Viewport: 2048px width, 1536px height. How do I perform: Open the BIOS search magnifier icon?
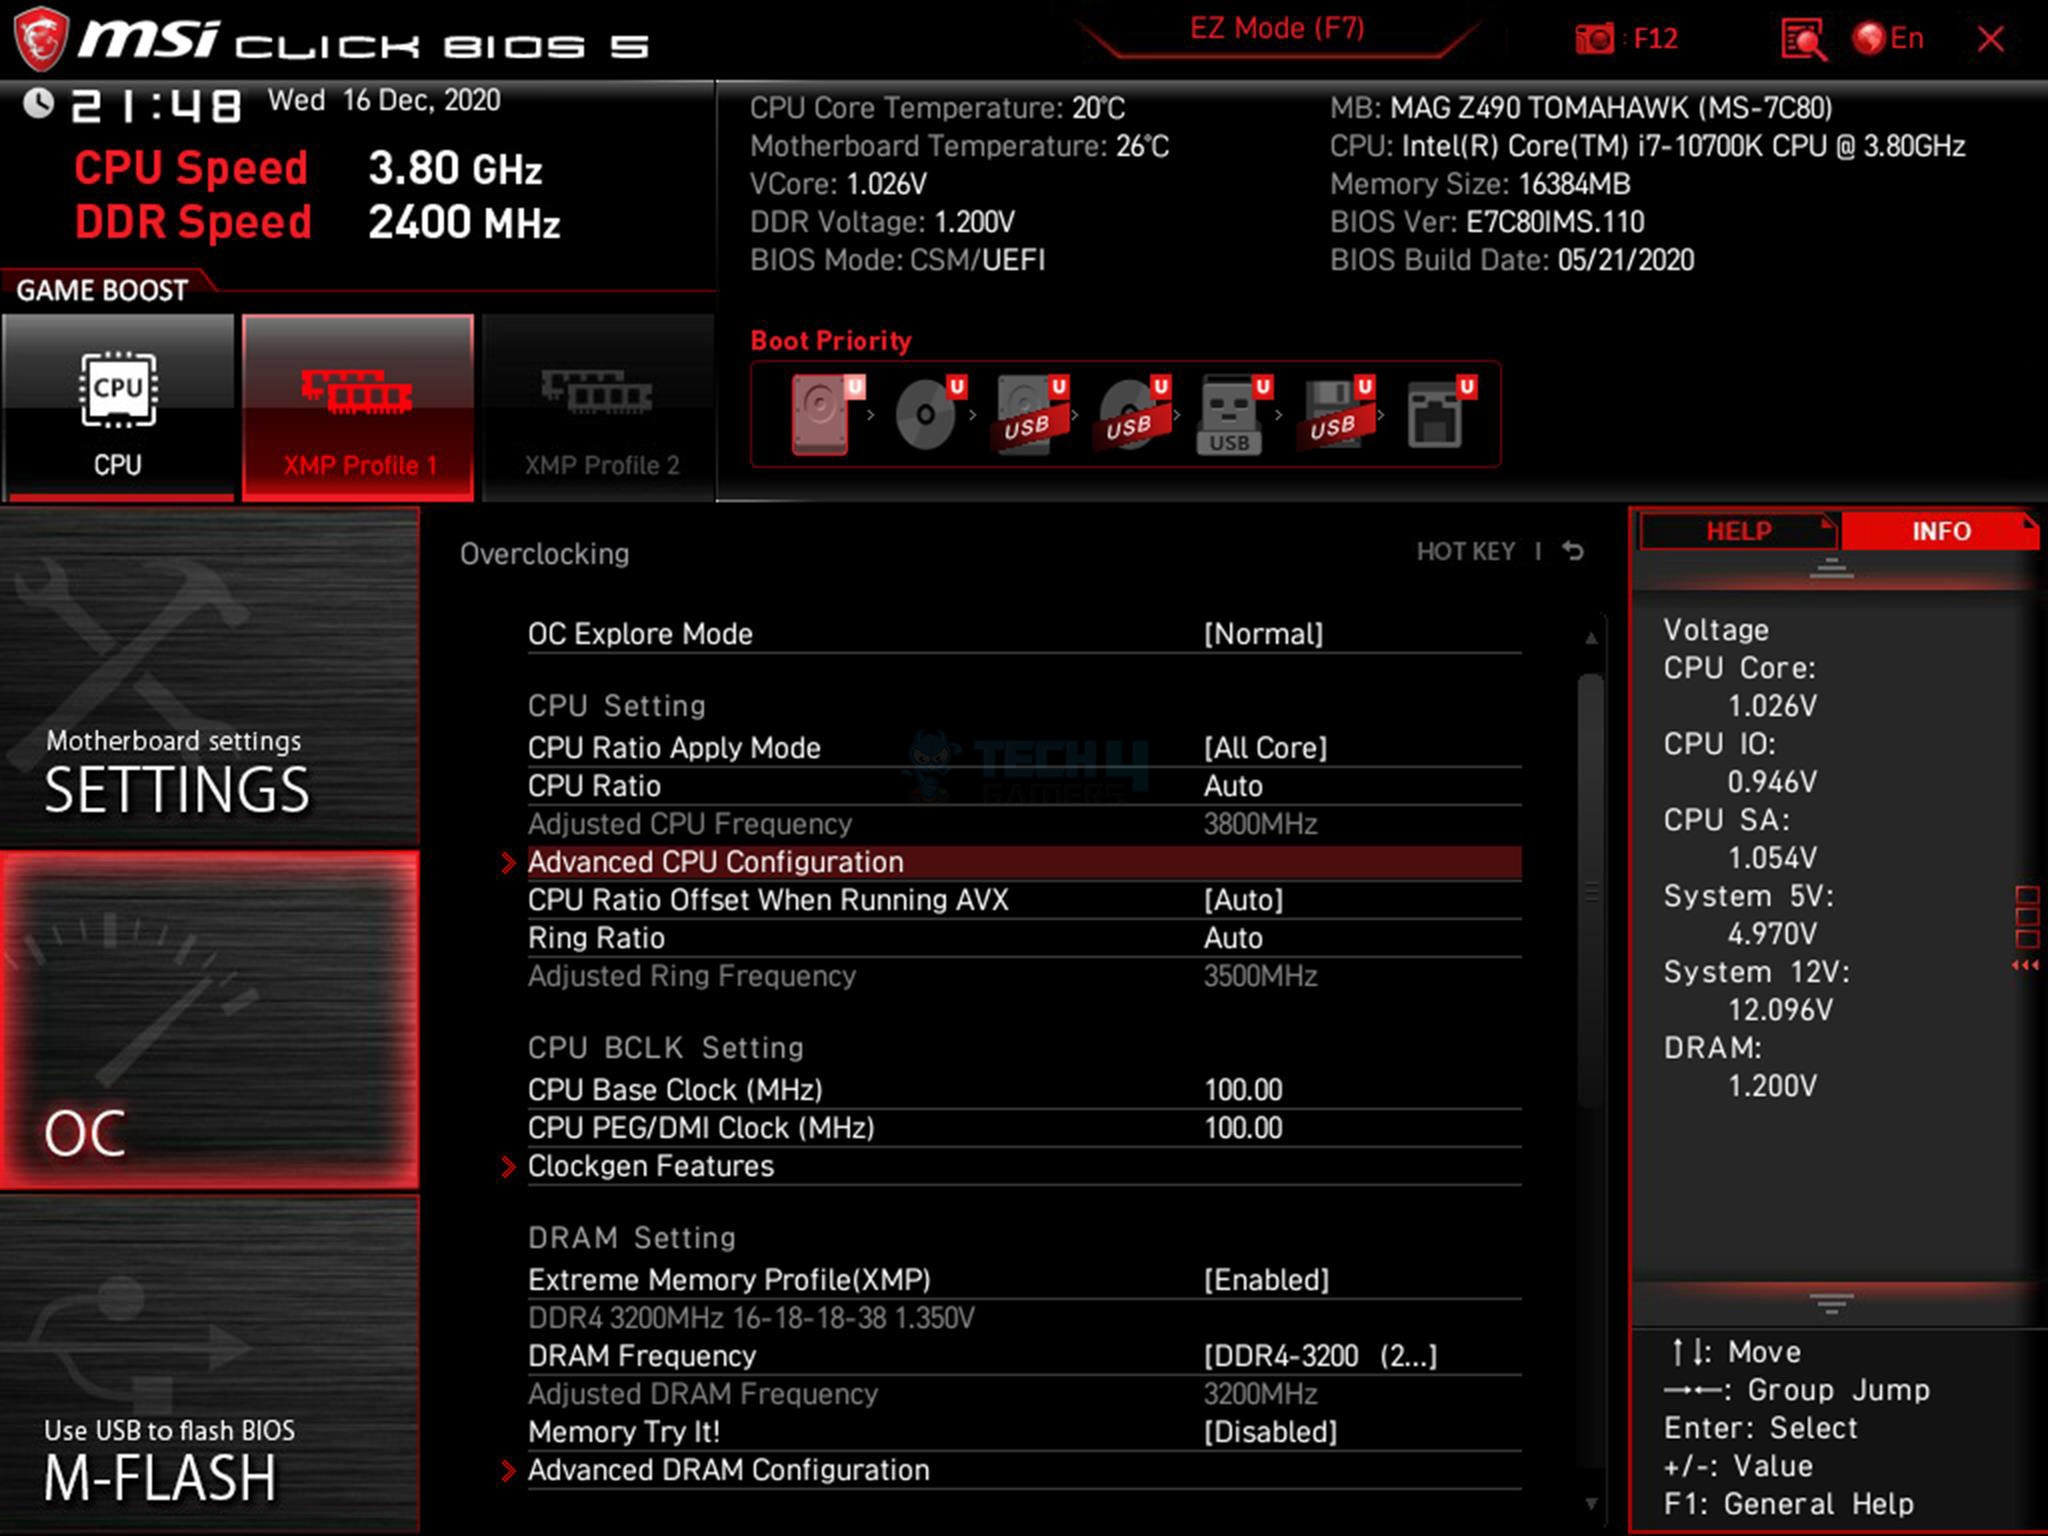[1803, 40]
